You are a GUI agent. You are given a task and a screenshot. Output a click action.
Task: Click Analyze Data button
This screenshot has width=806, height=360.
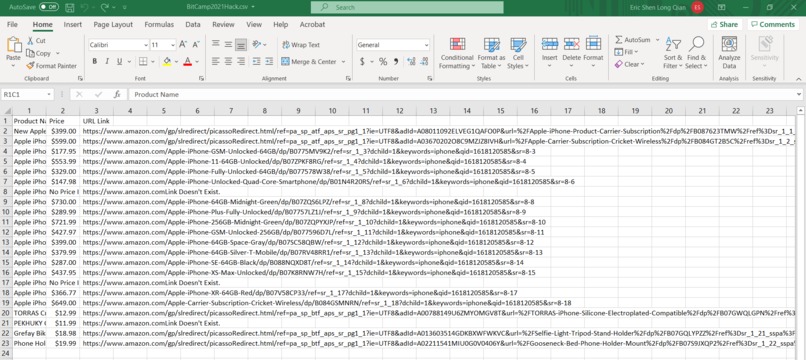click(729, 53)
